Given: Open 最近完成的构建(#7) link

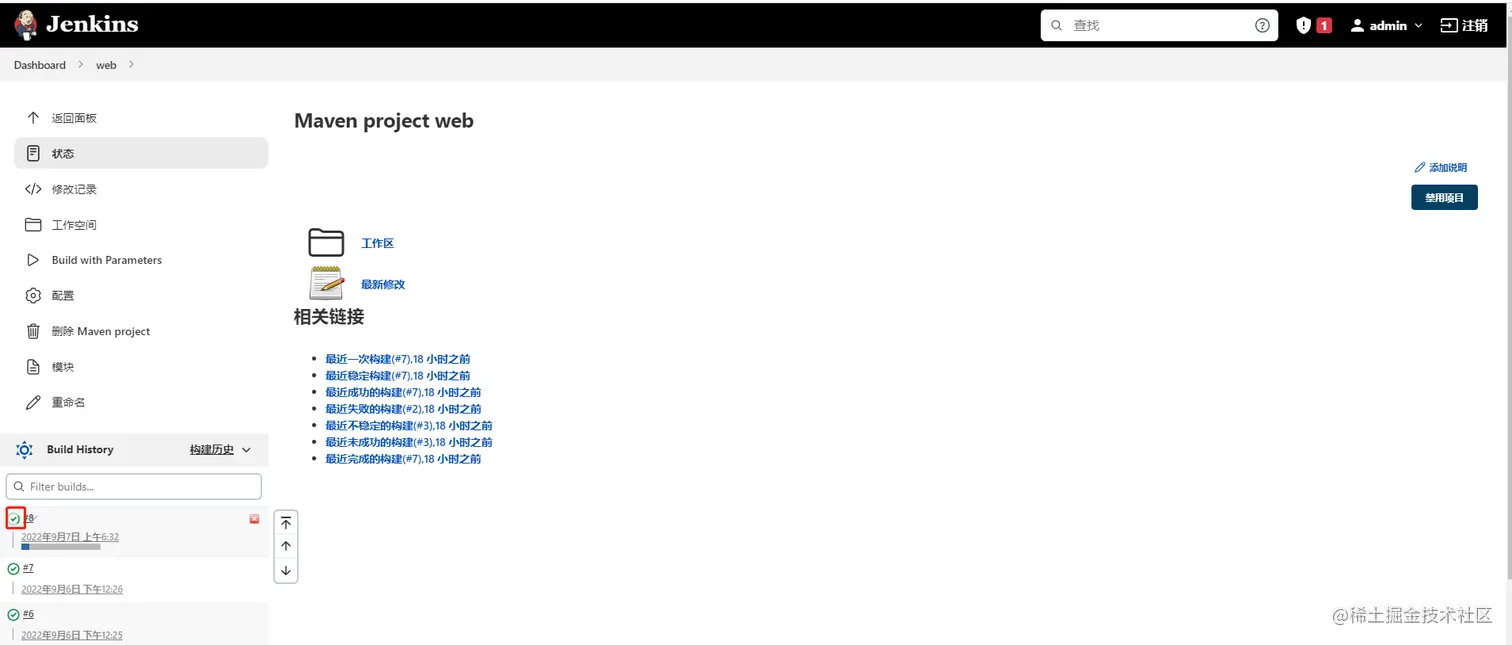Looking at the screenshot, I should (x=403, y=459).
